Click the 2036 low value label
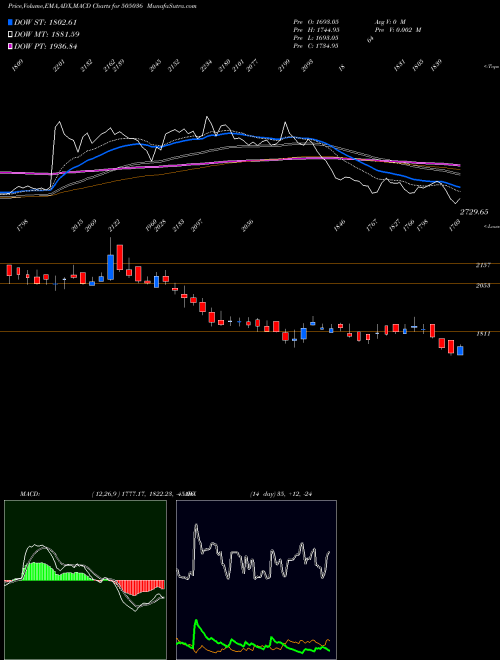The image size is (500, 660). pyautogui.click(x=247, y=225)
